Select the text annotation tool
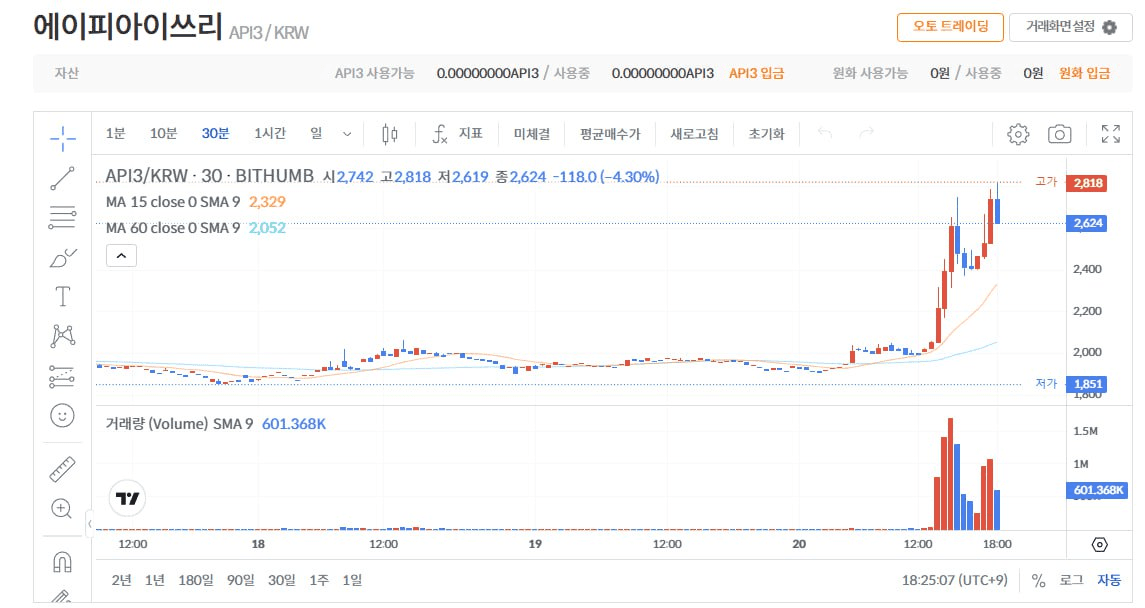Image resolution: width=1145 pixels, height=608 pixels. [63, 296]
